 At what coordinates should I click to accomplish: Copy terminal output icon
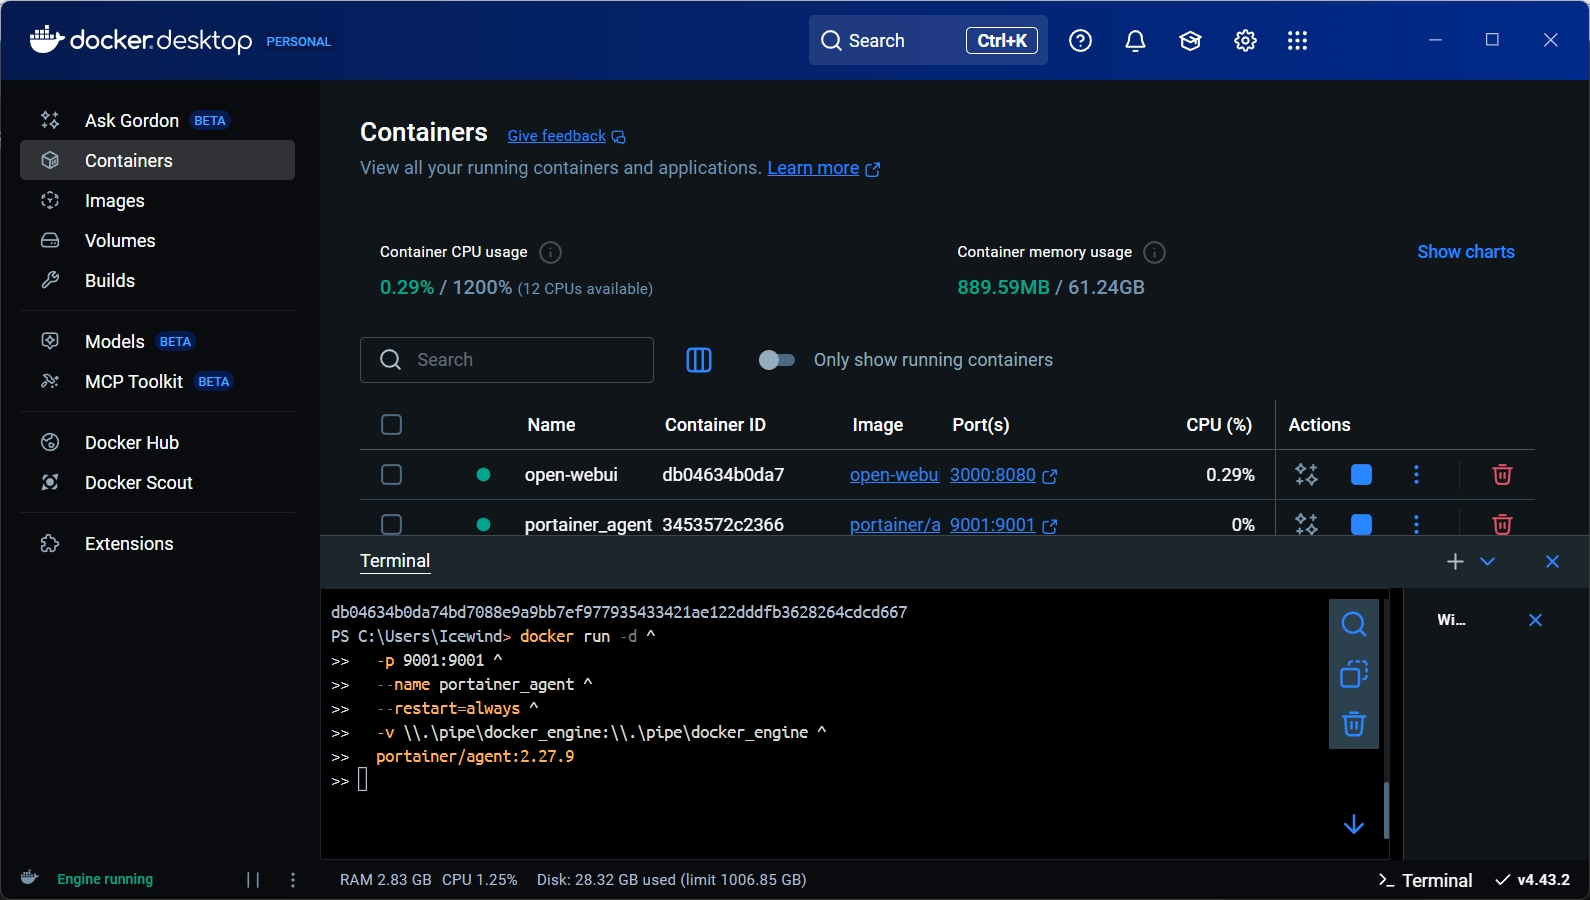pos(1354,674)
